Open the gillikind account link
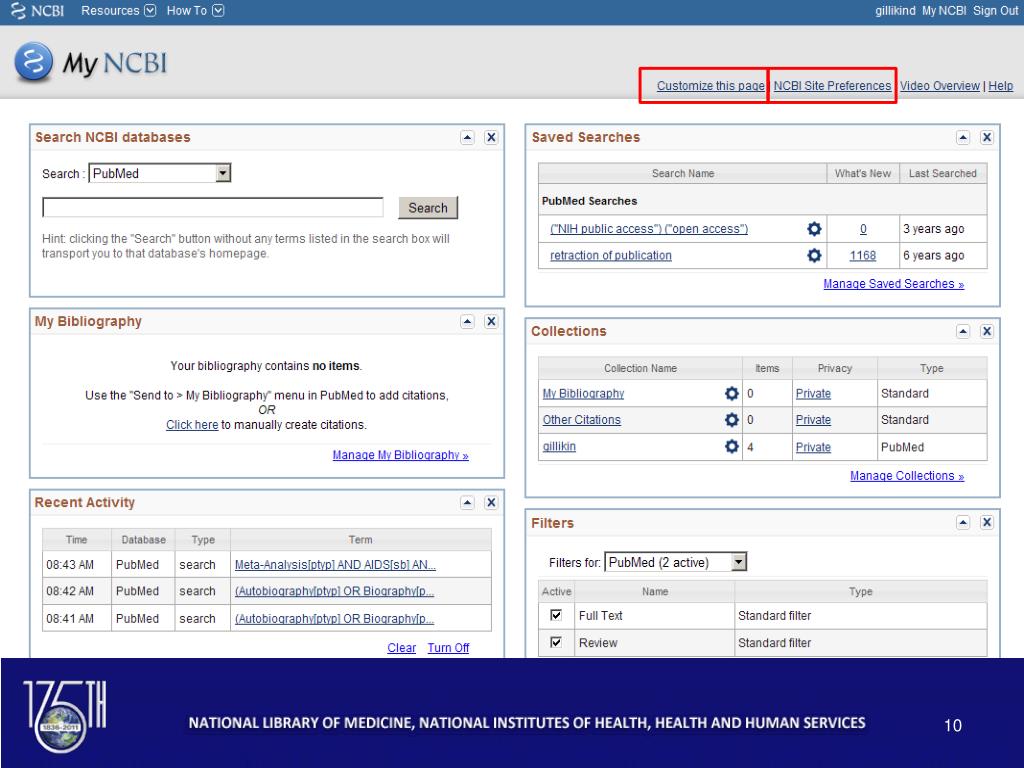The image size is (1024, 768). click(895, 10)
